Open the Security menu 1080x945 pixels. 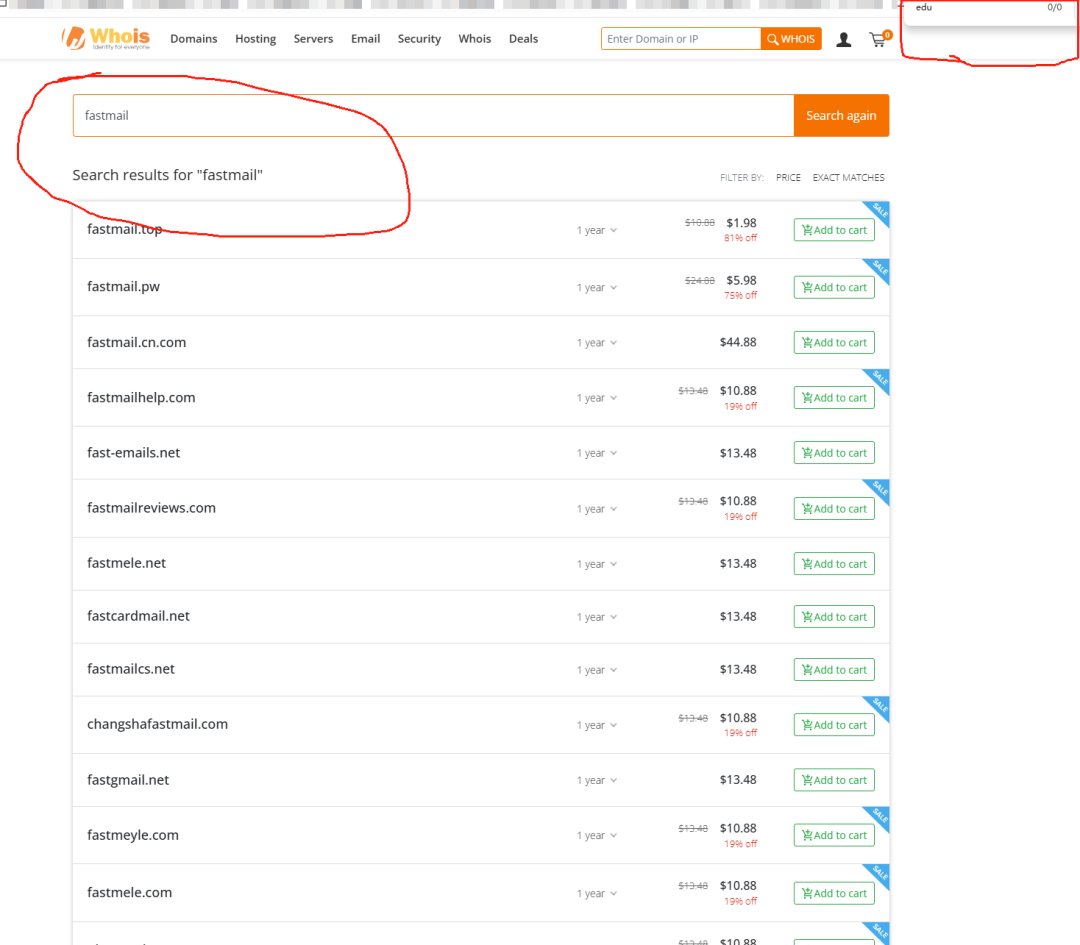click(x=419, y=39)
